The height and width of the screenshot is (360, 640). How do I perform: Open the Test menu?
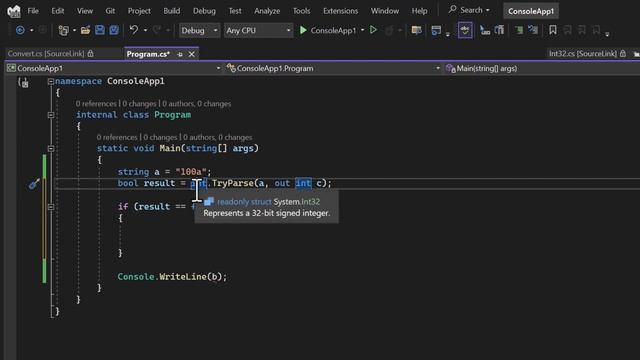[x=235, y=11]
